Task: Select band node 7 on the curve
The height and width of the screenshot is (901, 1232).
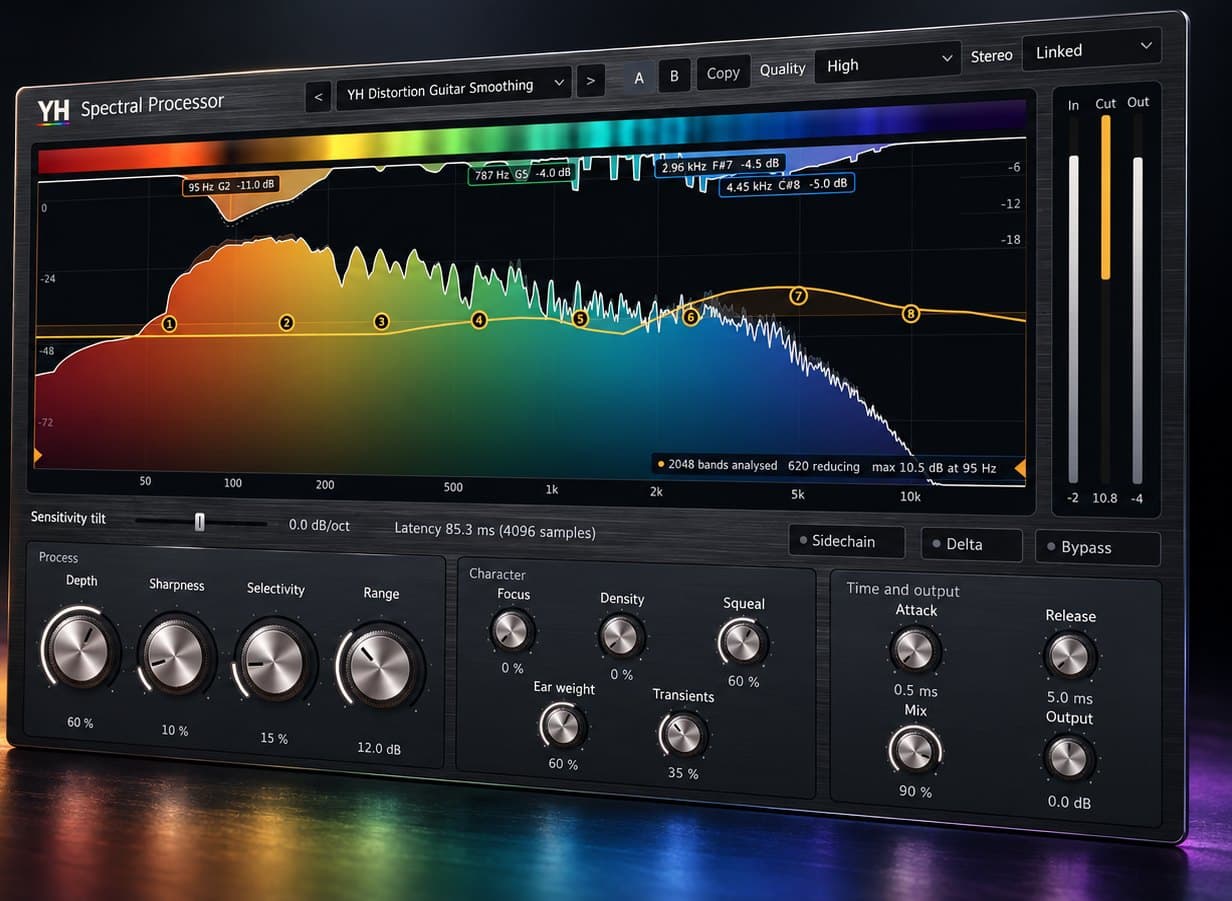Action: pos(798,296)
